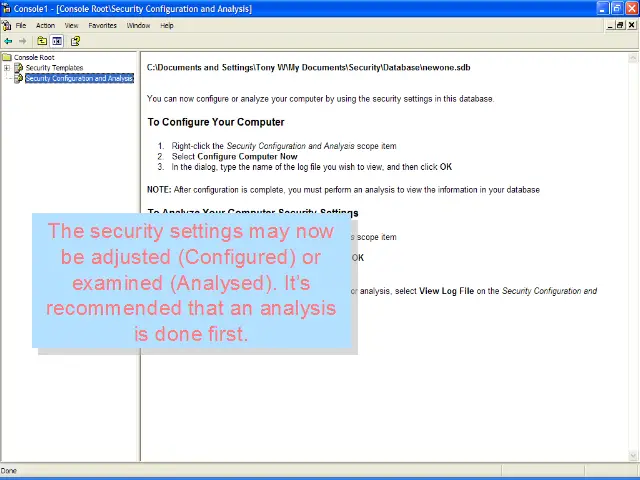Open the View menu
Image resolution: width=640 pixels, height=480 pixels.
[71, 25]
